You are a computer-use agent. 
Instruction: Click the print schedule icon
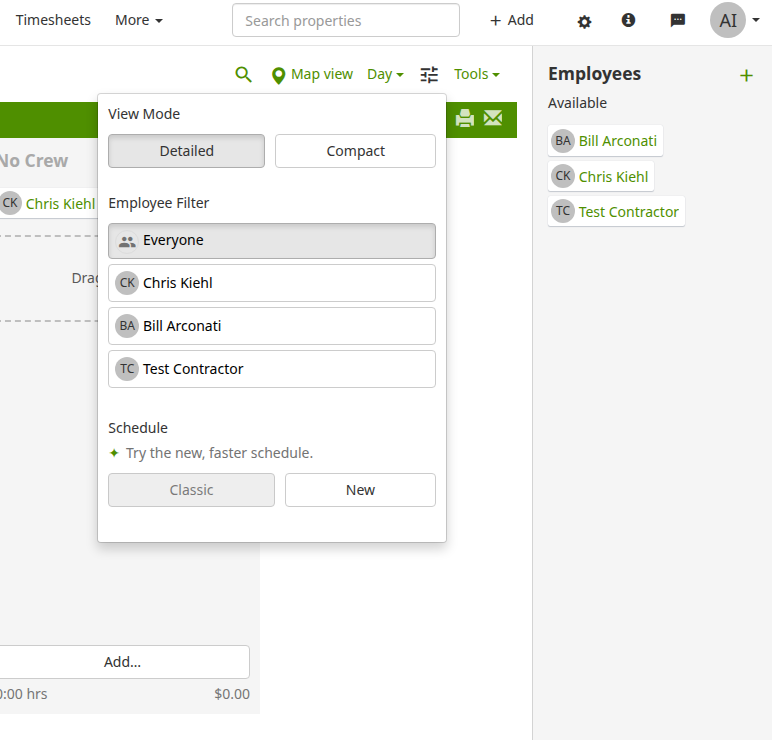pos(465,118)
